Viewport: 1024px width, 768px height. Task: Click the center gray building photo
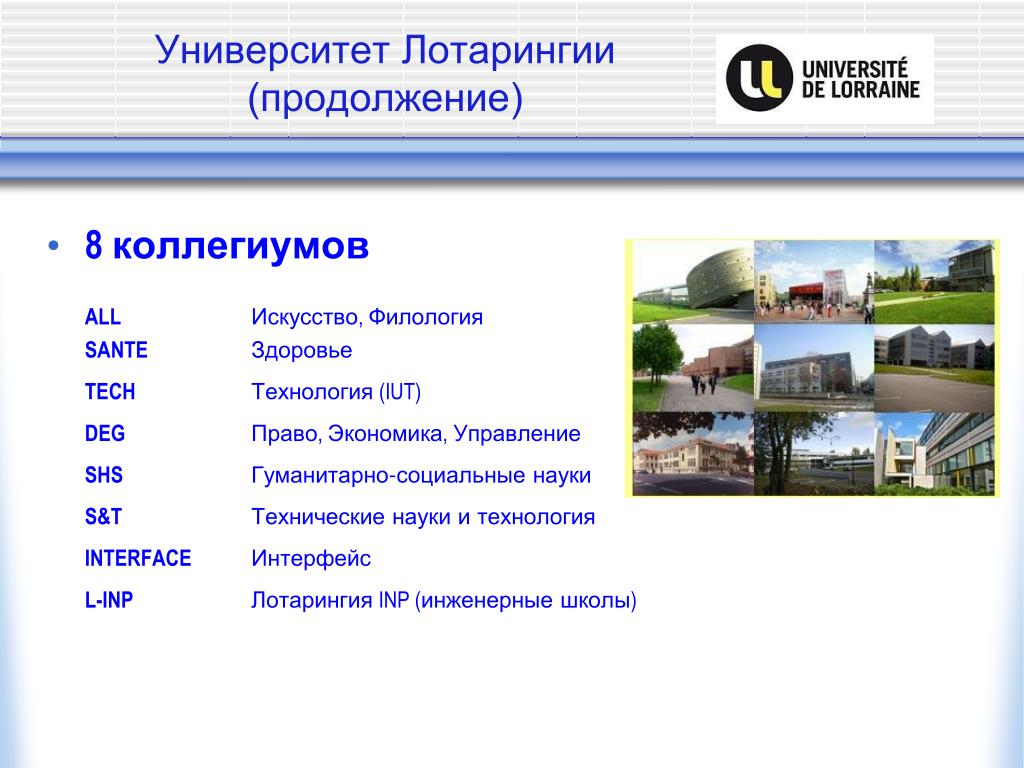click(814, 368)
